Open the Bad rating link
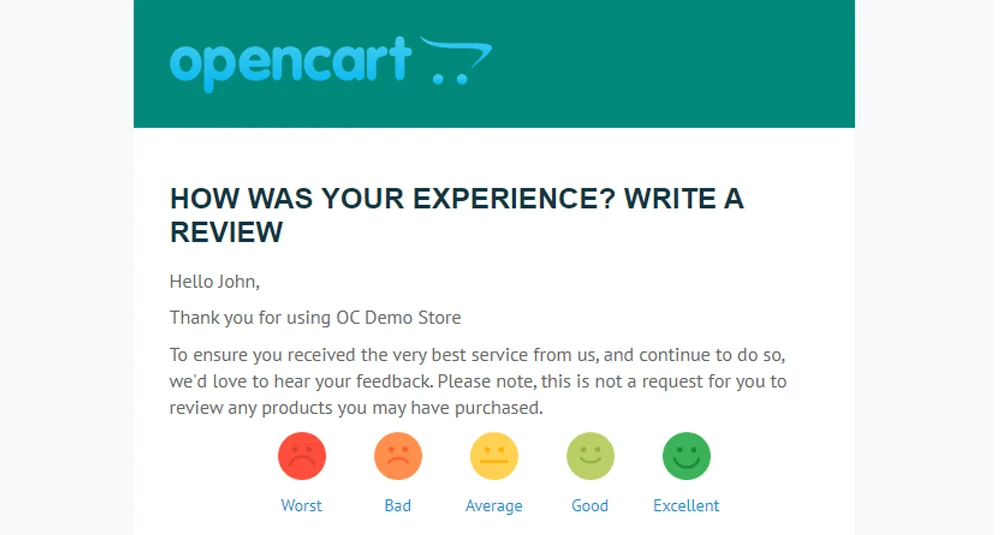This screenshot has height=535, width=1000. tap(398, 506)
